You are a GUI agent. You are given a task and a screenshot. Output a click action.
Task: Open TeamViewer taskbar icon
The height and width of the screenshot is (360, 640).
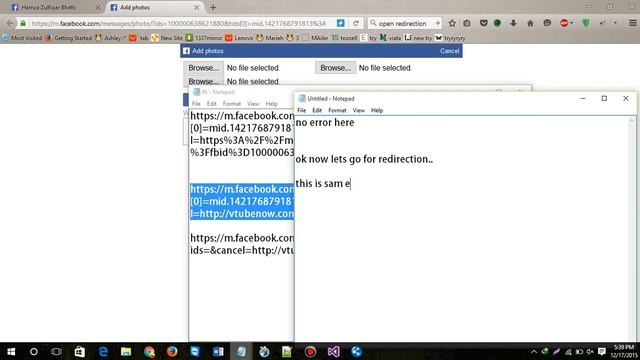[195, 351]
